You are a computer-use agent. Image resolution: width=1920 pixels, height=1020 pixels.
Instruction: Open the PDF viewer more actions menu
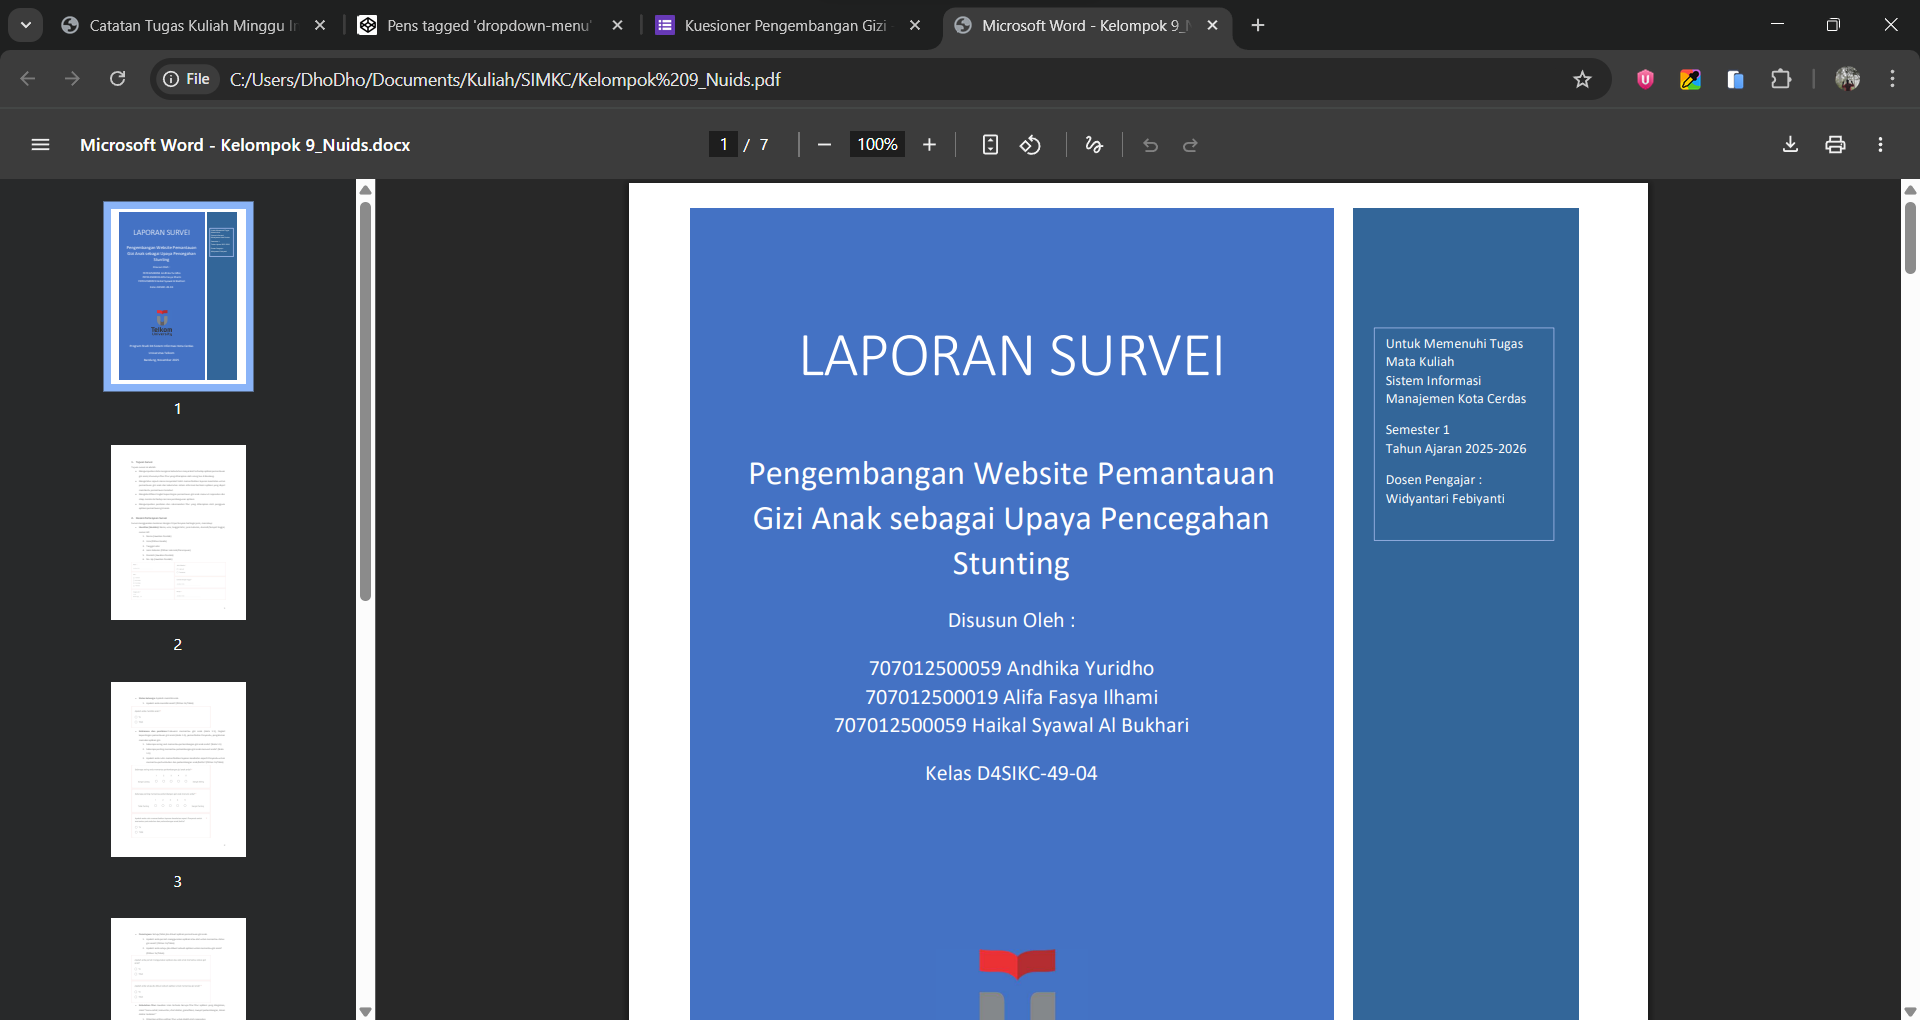(1880, 145)
